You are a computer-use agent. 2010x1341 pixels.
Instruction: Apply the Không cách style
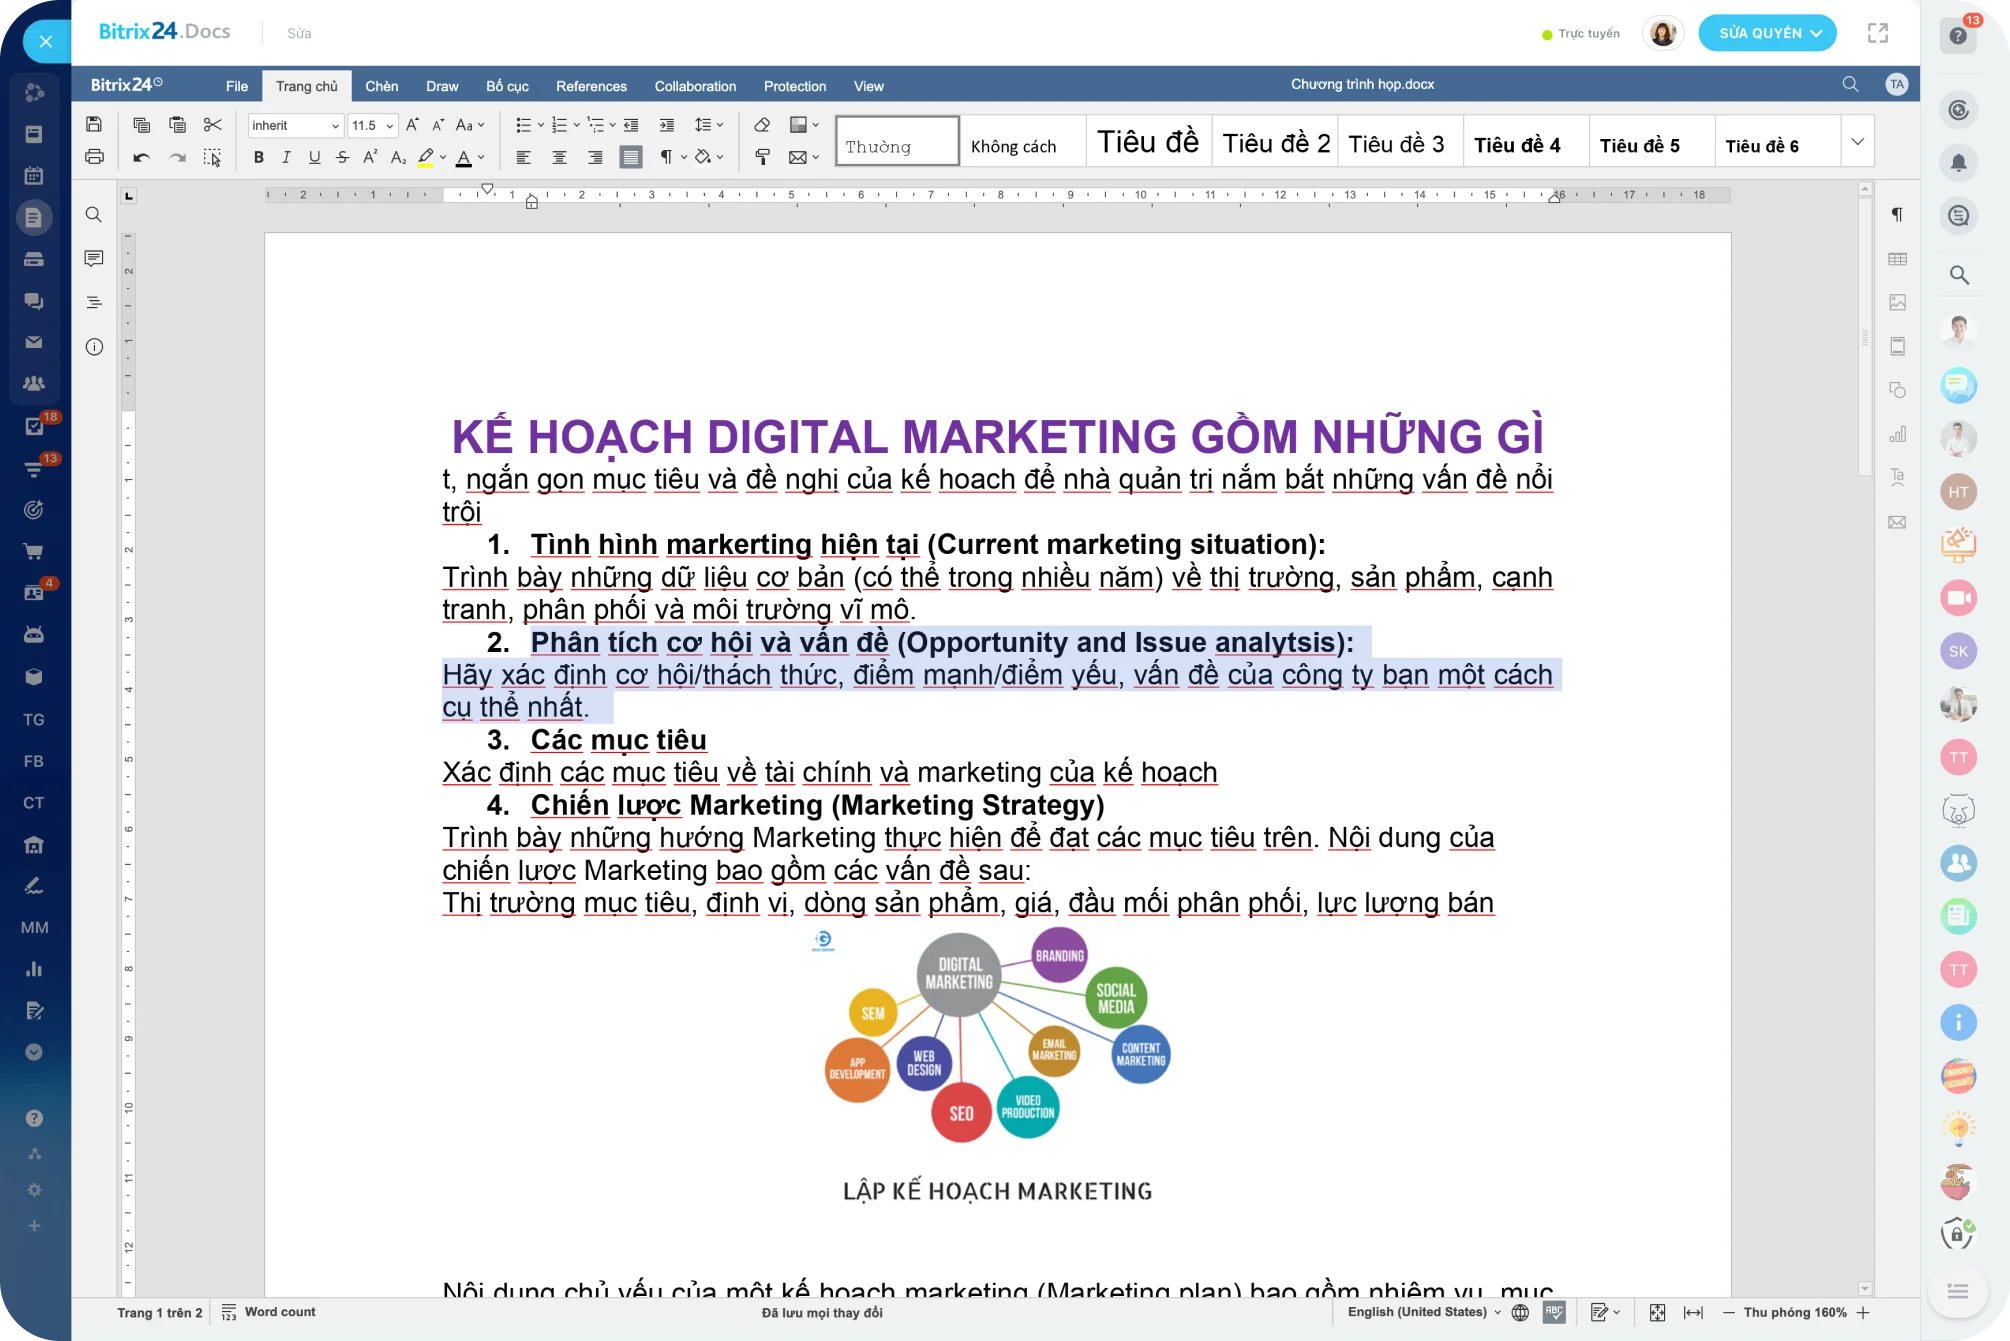[x=1023, y=142]
